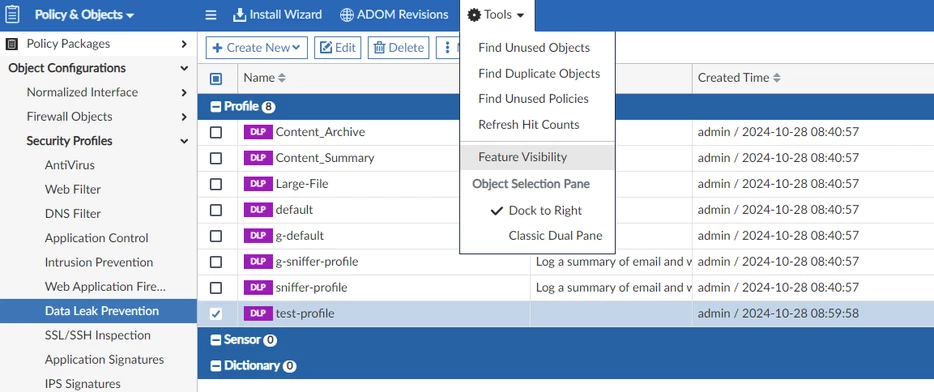Viewport: 934px width, 392px height.
Task: Click DLP badge icon for test-profile
Action: (258, 313)
